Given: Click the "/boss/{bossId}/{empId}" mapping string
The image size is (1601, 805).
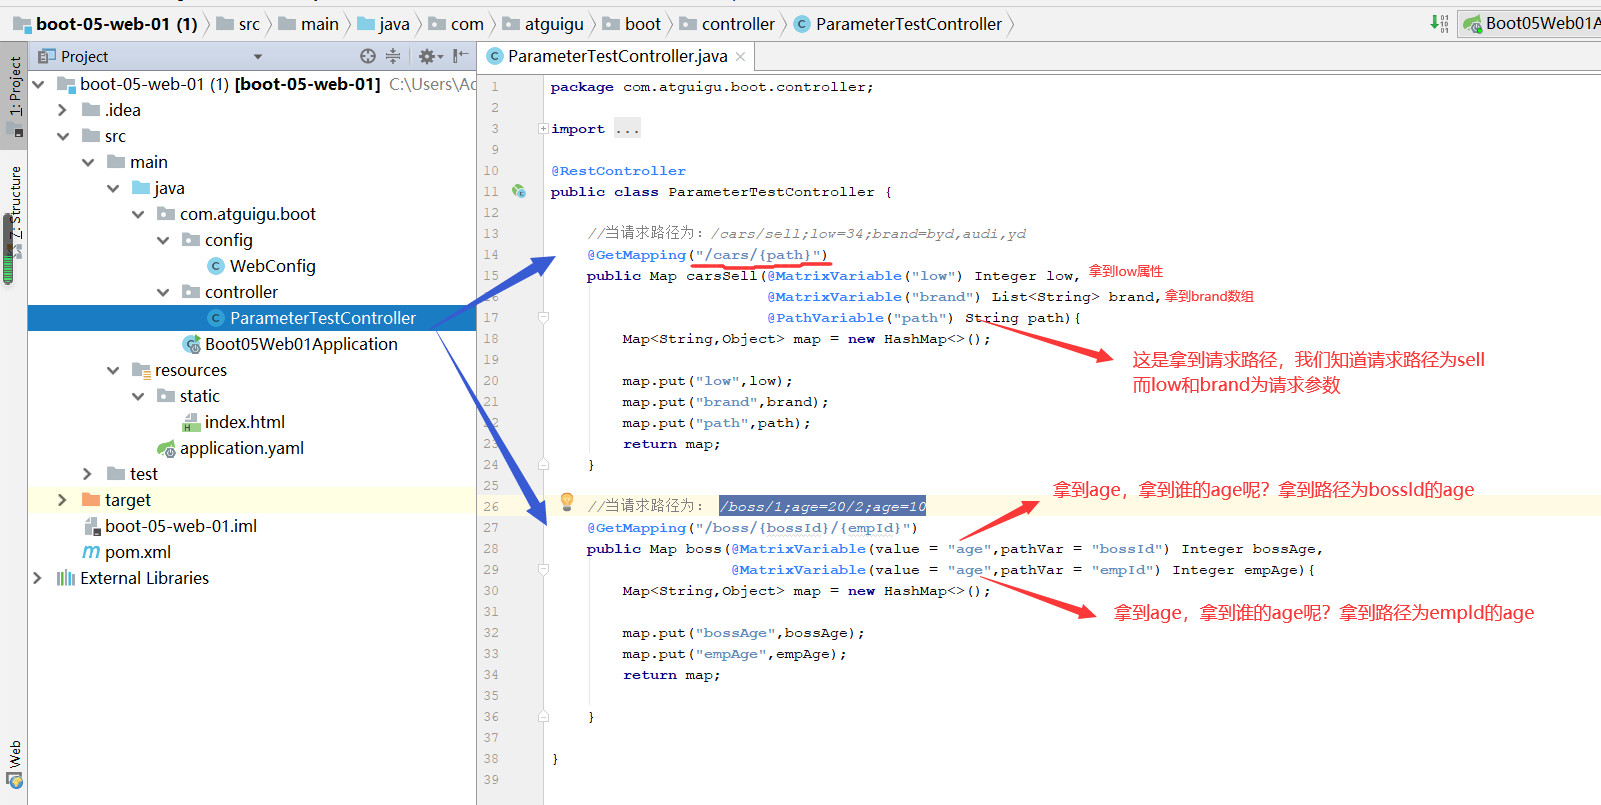Looking at the screenshot, I should [x=807, y=528].
